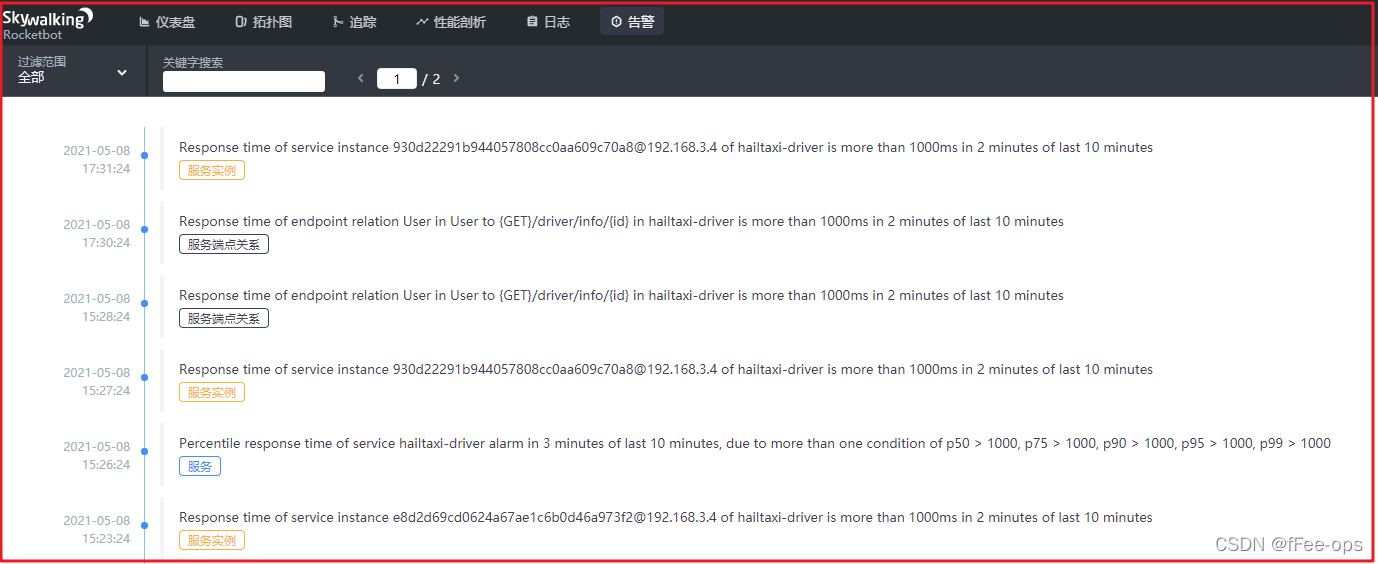Click the 服务端点关系 tag under 17:30:24 alarm
Image resolution: width=1378 pixels, height=564 pixels.
pos(224,244)
